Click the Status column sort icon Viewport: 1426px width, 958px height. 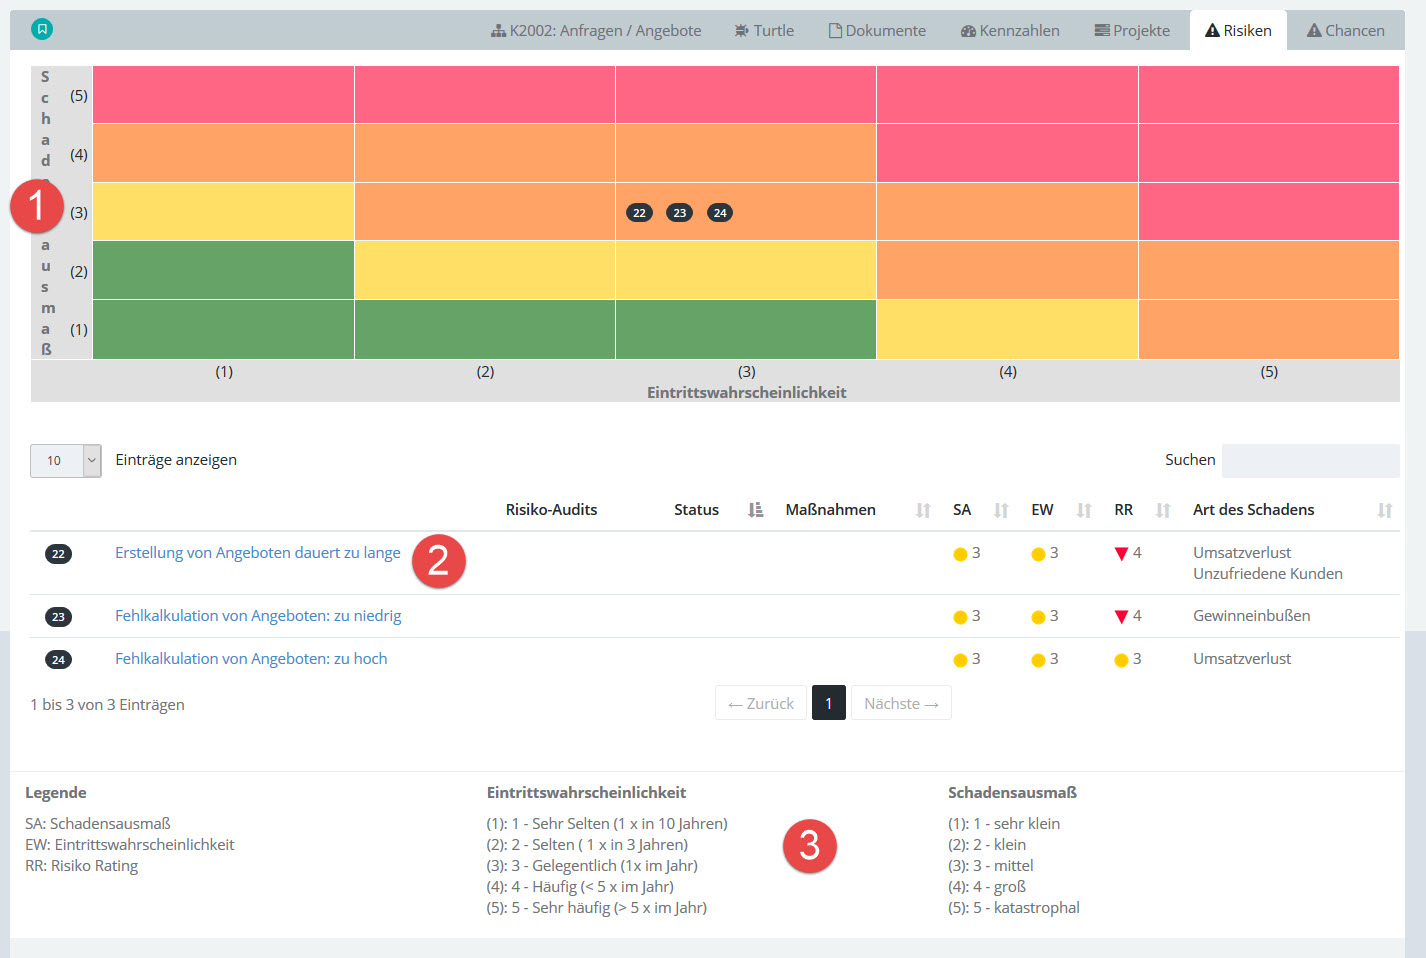[x=755, y=510]
